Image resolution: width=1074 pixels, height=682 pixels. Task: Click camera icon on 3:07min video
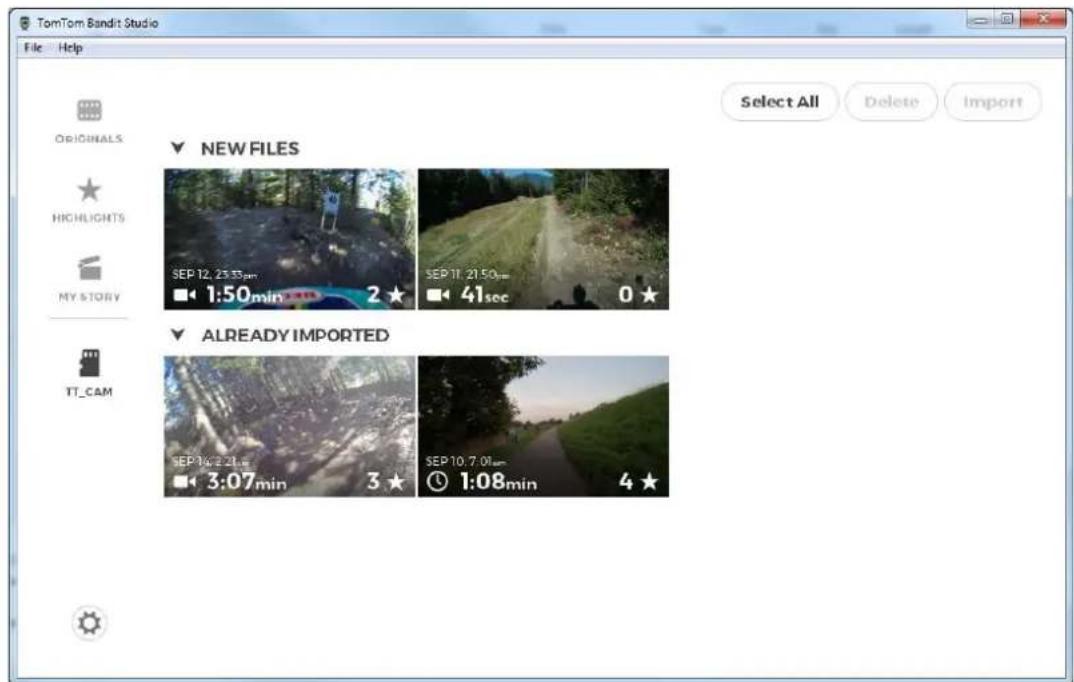pyautogui.click(x=184, y=481)
